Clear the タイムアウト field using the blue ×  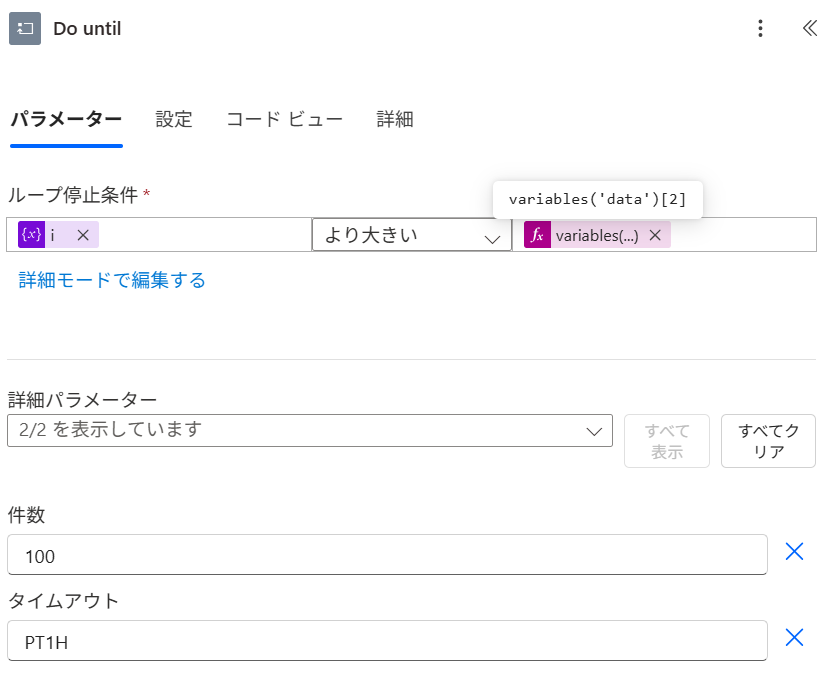click(x=795, y=637)
